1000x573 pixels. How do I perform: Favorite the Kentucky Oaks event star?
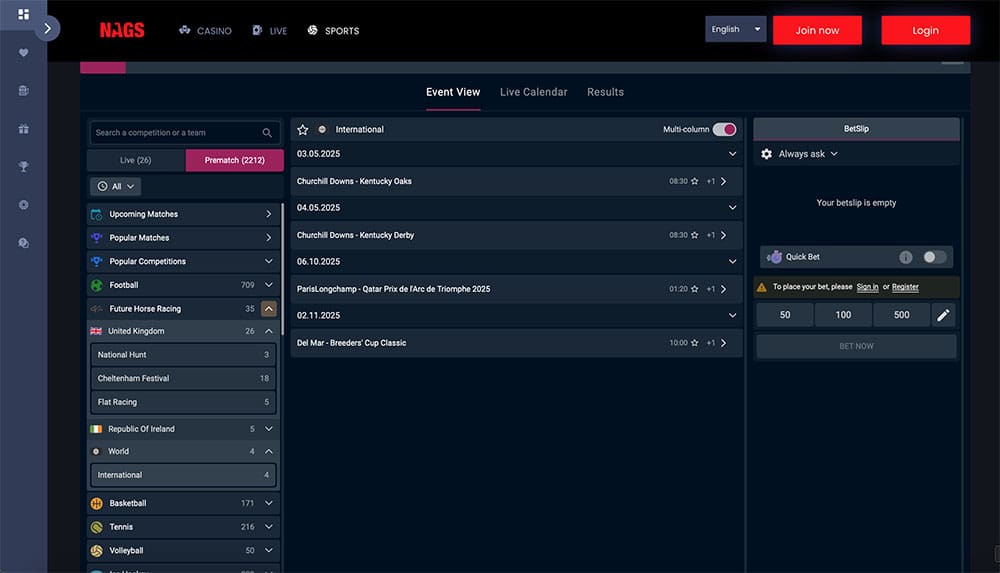click(695, 181)
